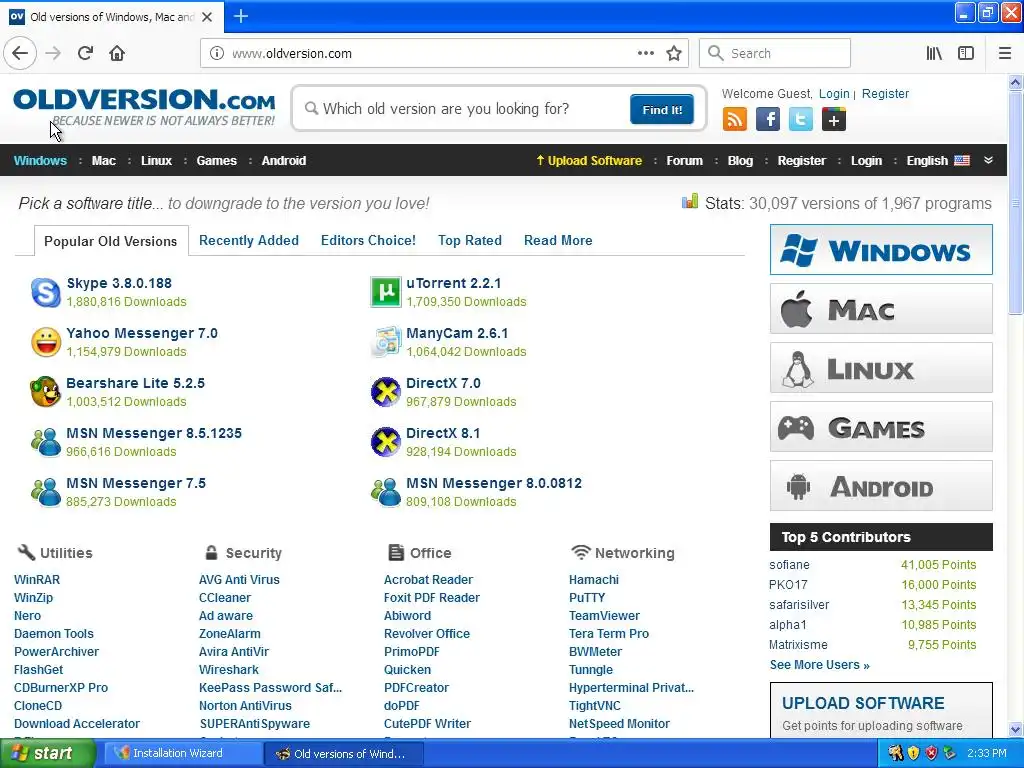Click Upload Software in navigation bar
This screenshot has height=768, width=1024.
click(x=589, y=161)
